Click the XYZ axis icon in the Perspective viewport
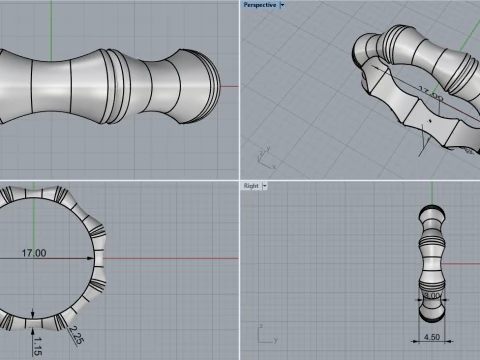Image resolution: width=480 pixels, height=360 pixels. [x=266, y=158]
